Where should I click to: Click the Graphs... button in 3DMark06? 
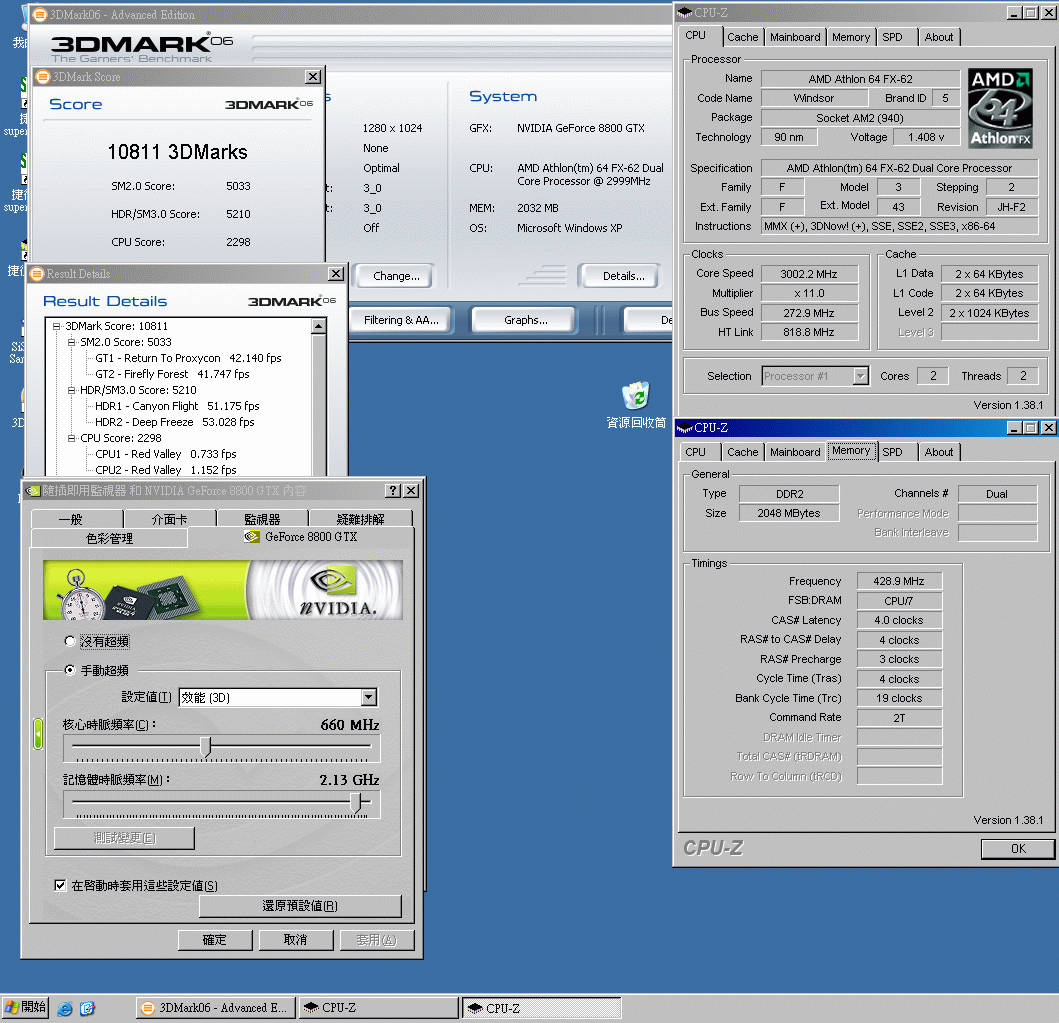tap(525, 320)
